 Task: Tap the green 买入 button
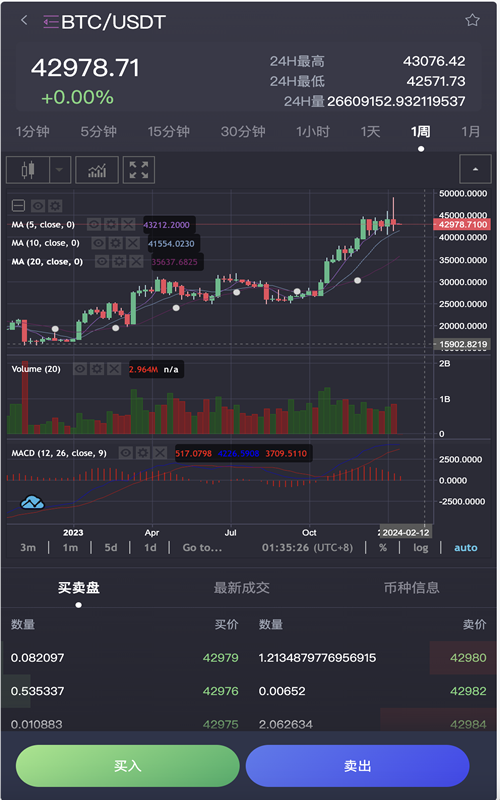pos(128,766)
